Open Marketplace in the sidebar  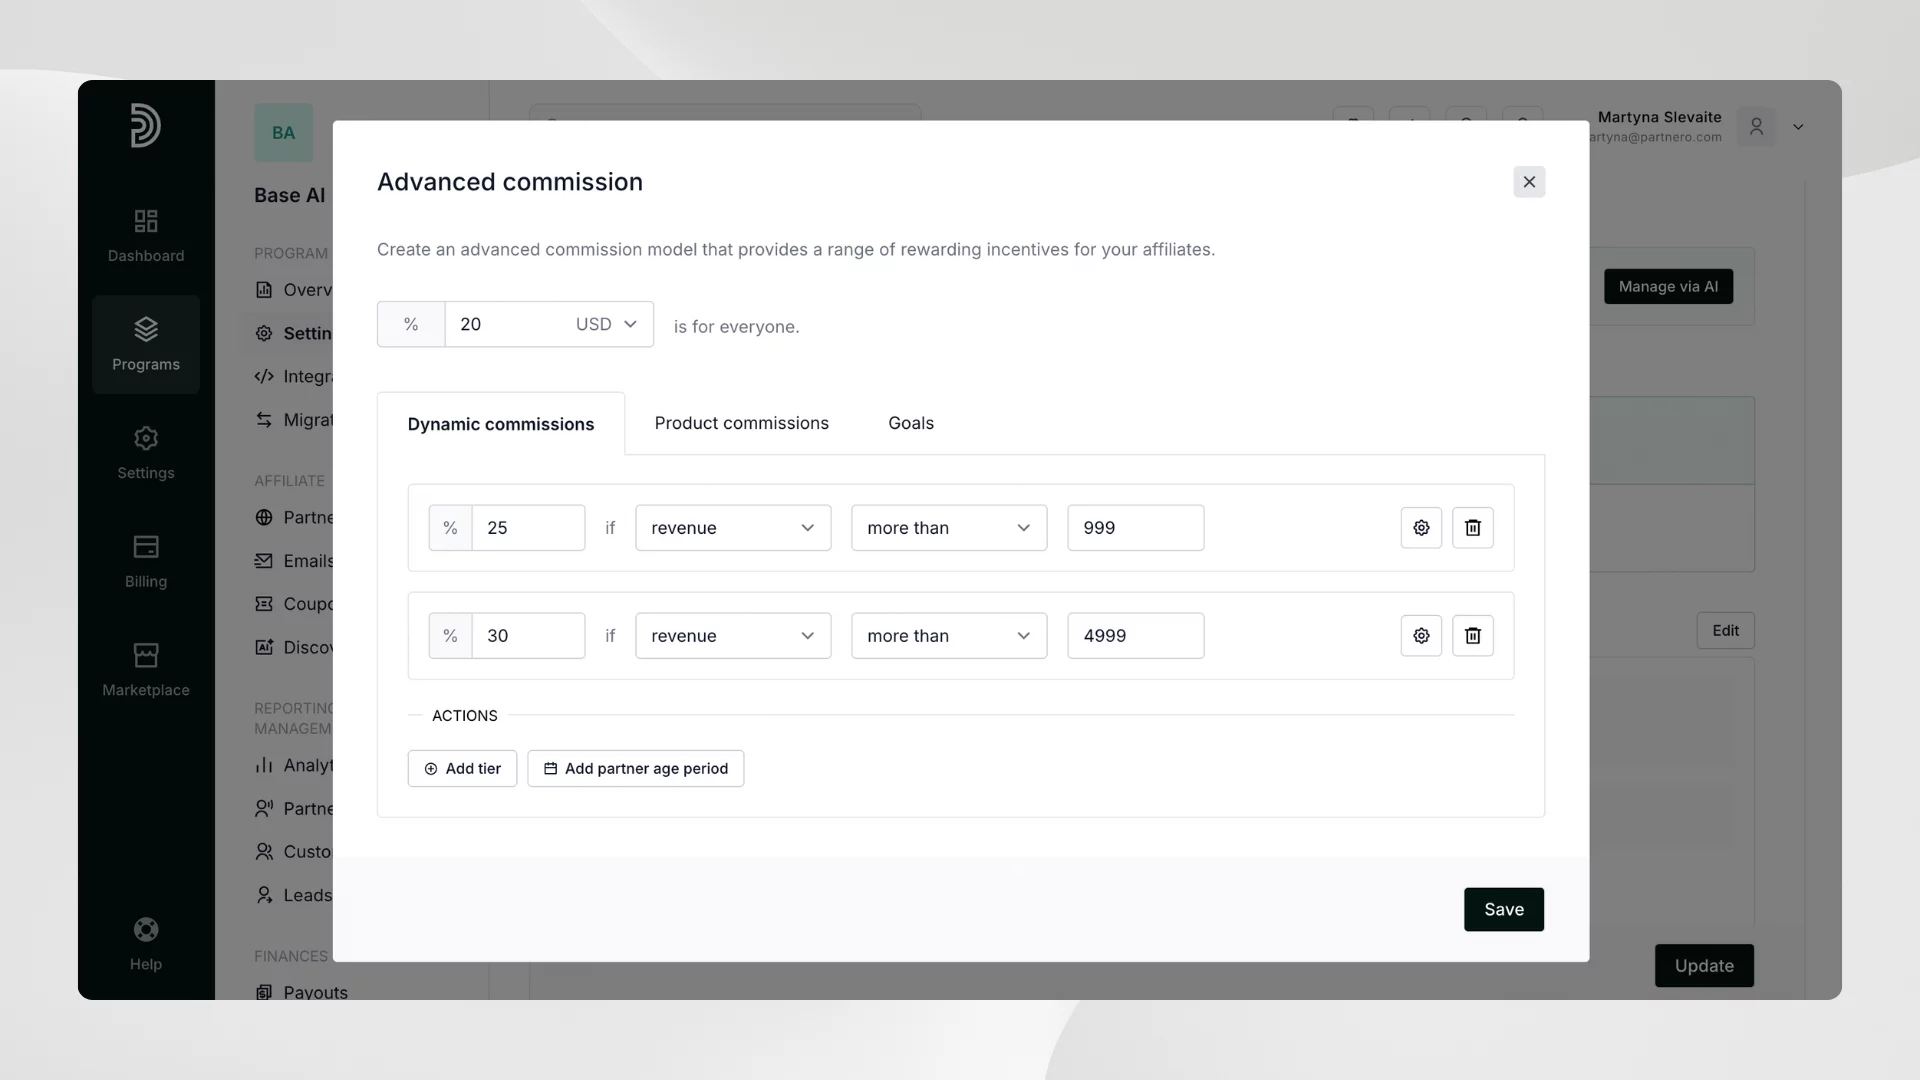click(x=146, y=670)
